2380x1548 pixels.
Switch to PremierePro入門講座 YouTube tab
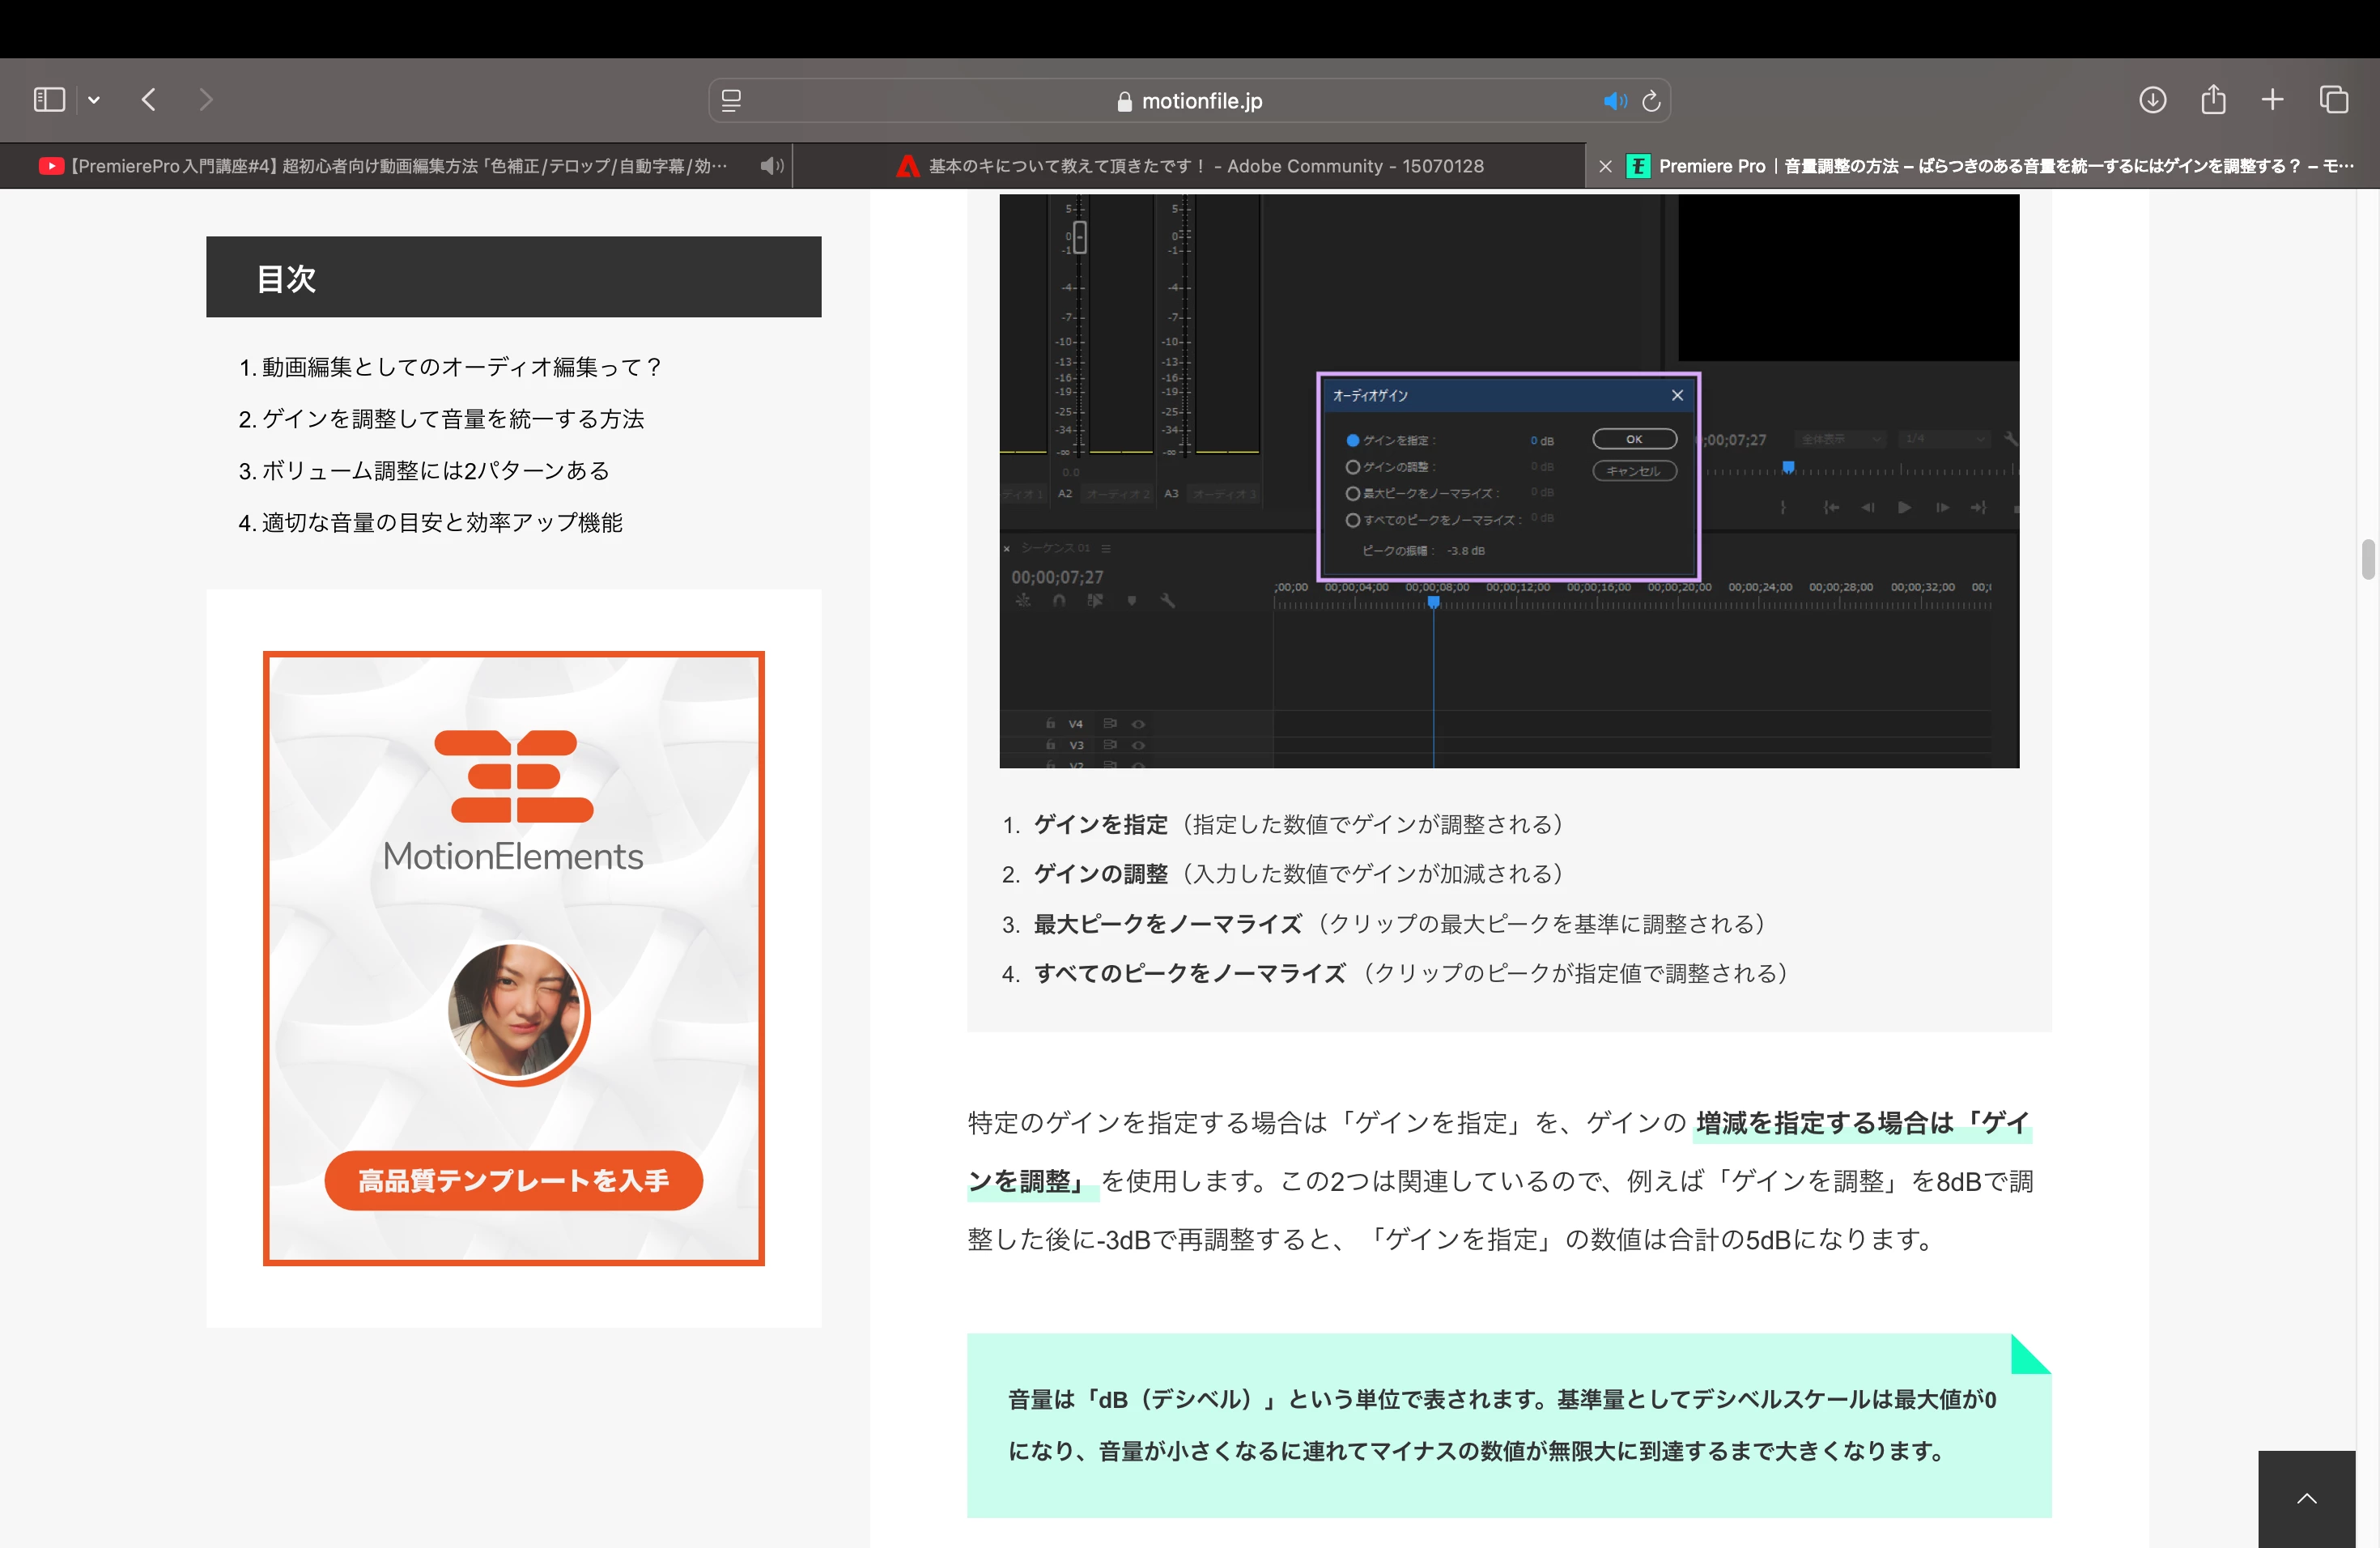[x=400, y=166]
